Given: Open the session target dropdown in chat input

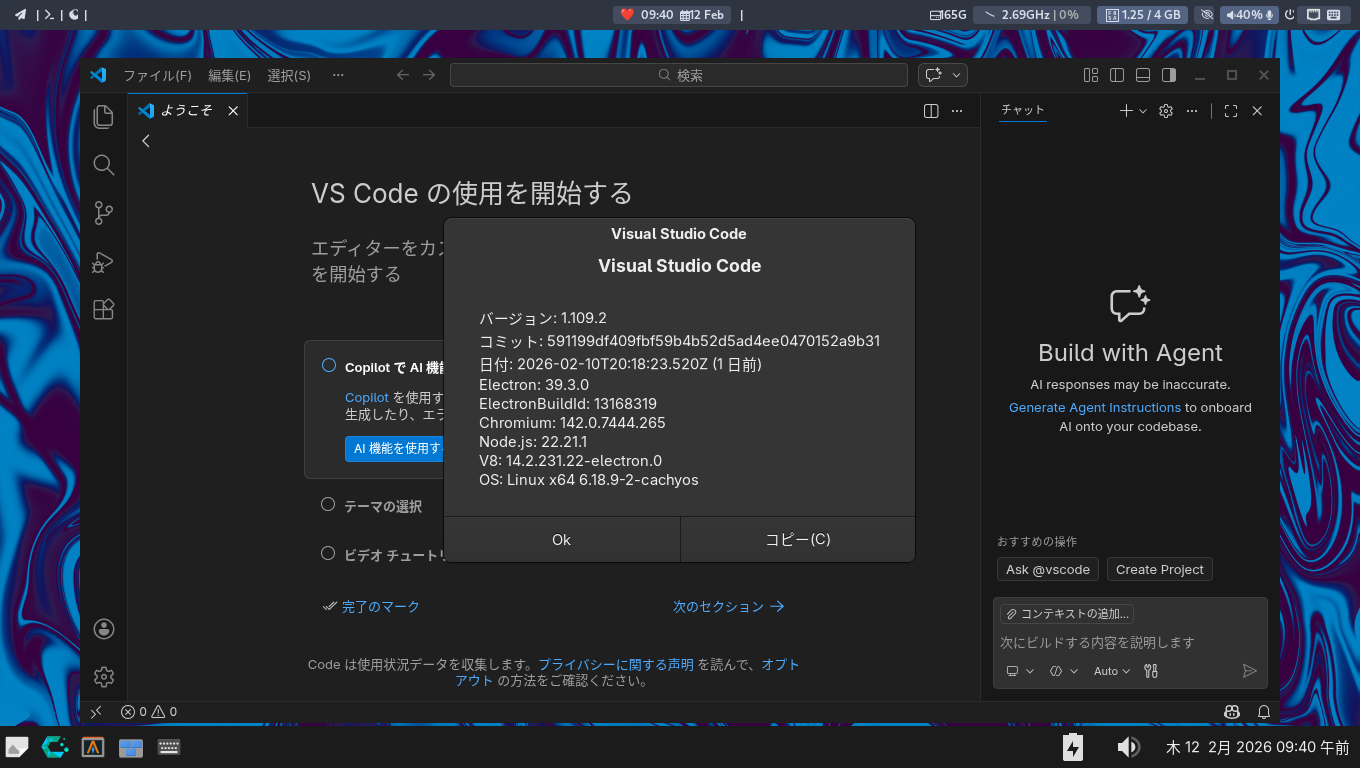Looking at the screenshot, I should (1020, 671).
